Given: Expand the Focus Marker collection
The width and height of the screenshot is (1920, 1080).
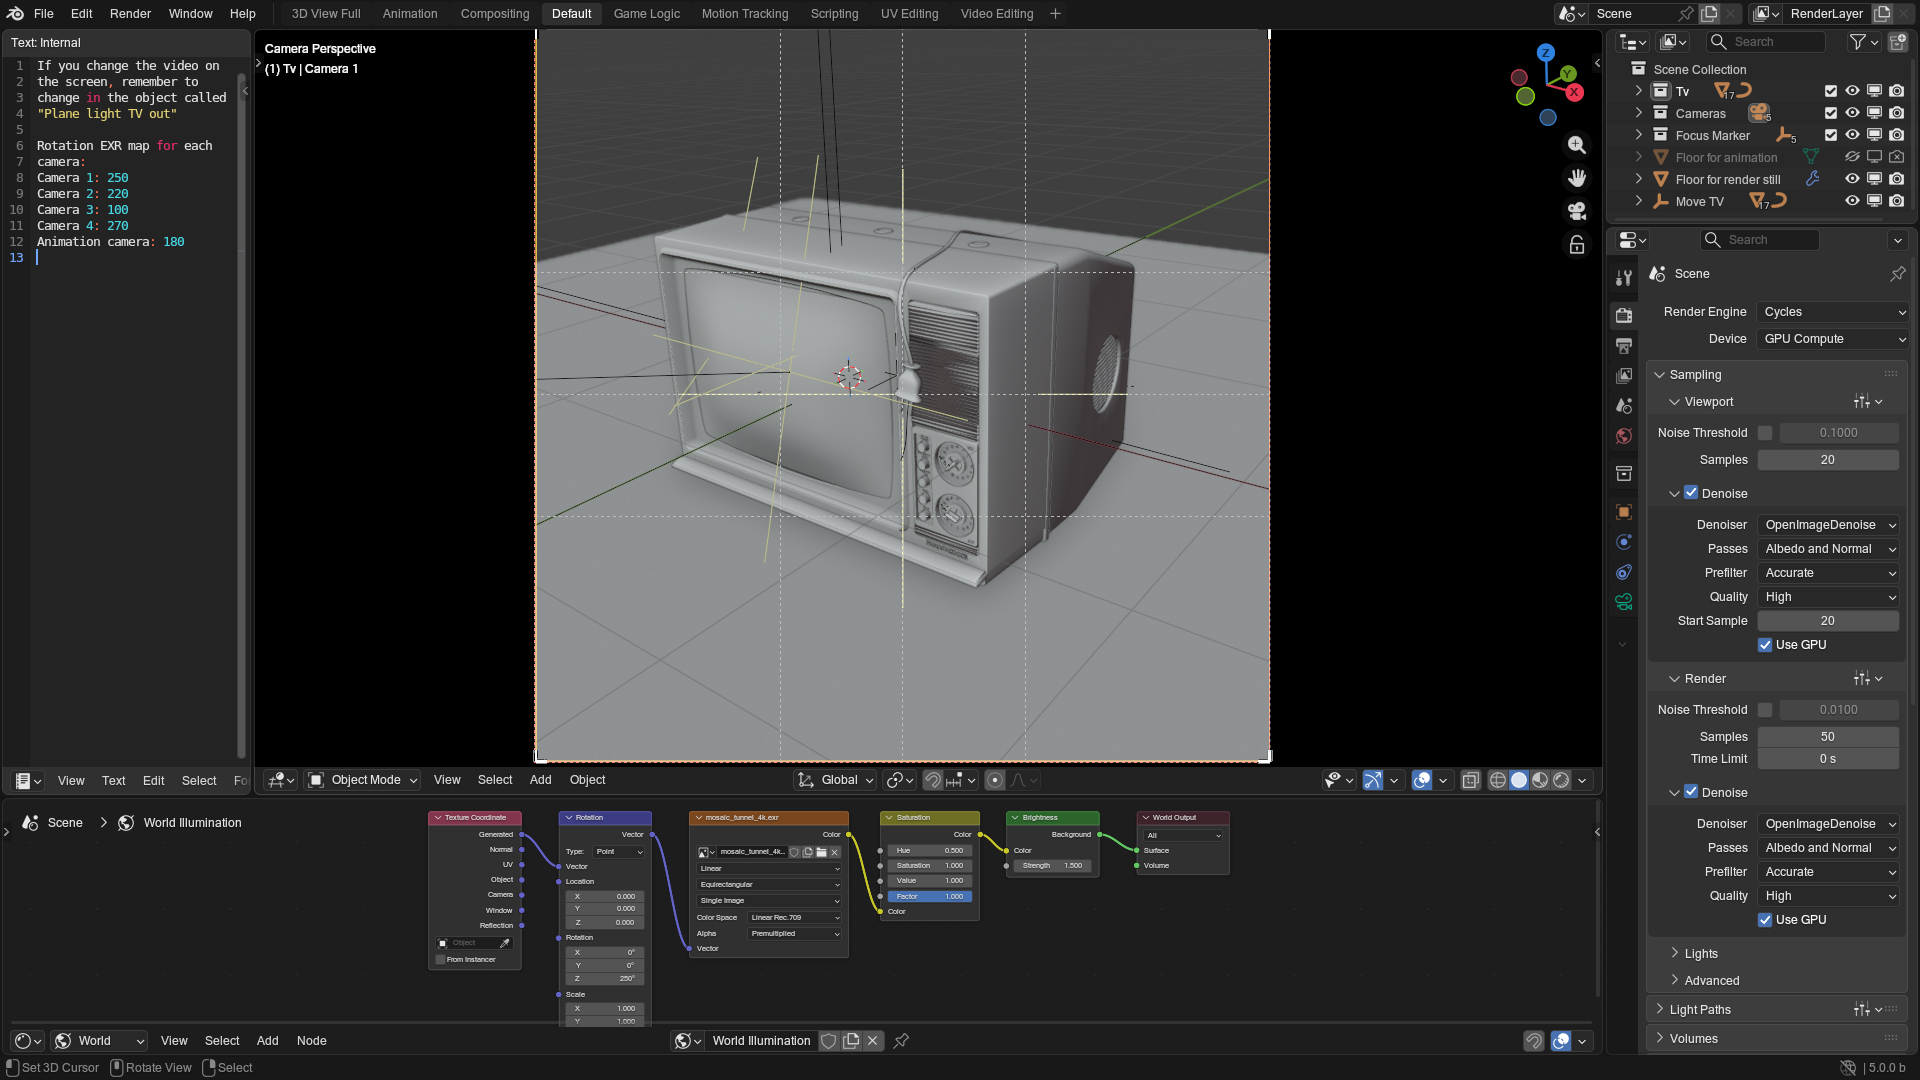Looking at the screenshot, I should 1638,135.
